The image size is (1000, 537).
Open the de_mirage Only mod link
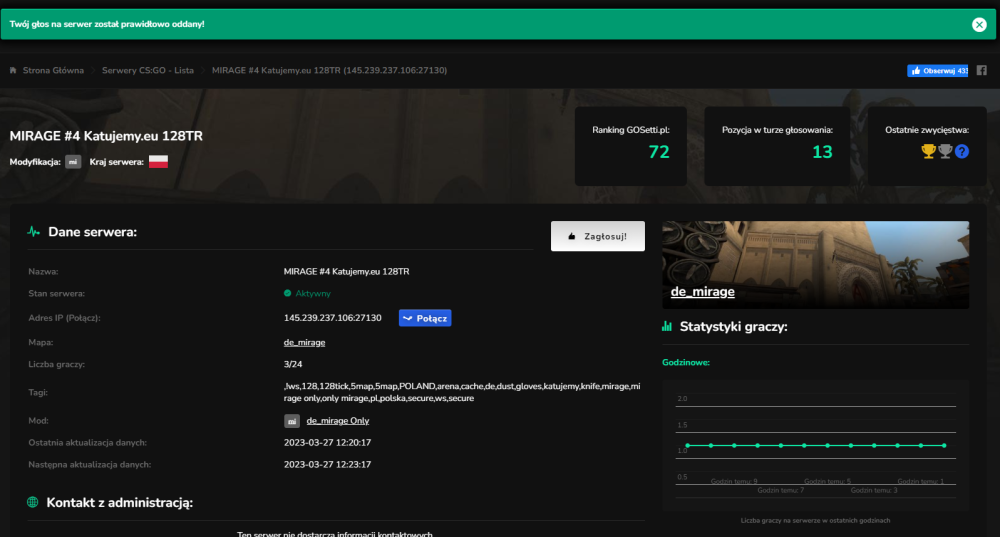pos(337,421)
